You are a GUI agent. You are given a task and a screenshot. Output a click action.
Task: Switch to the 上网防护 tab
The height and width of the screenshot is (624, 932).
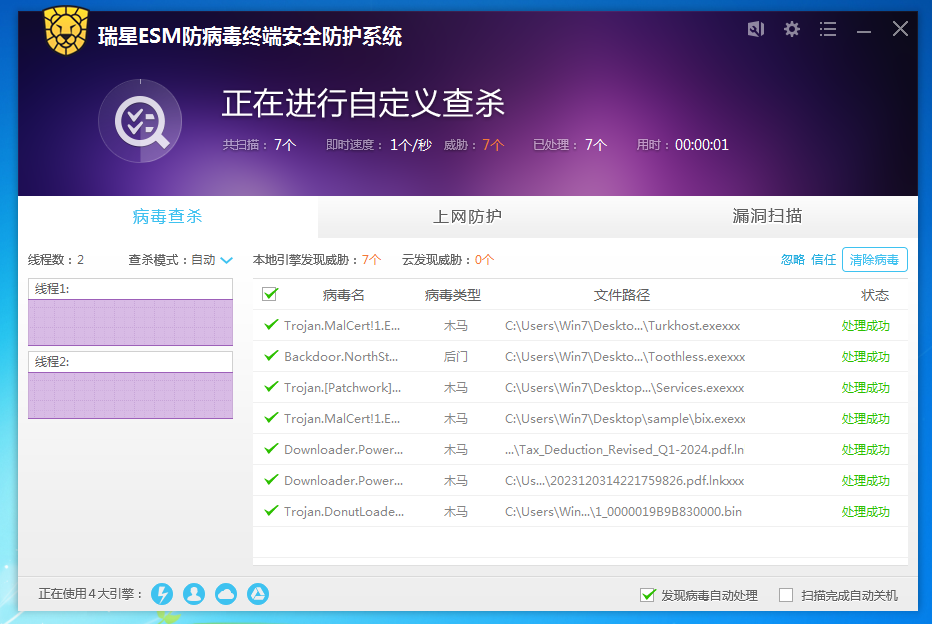(x=467, y=216)
